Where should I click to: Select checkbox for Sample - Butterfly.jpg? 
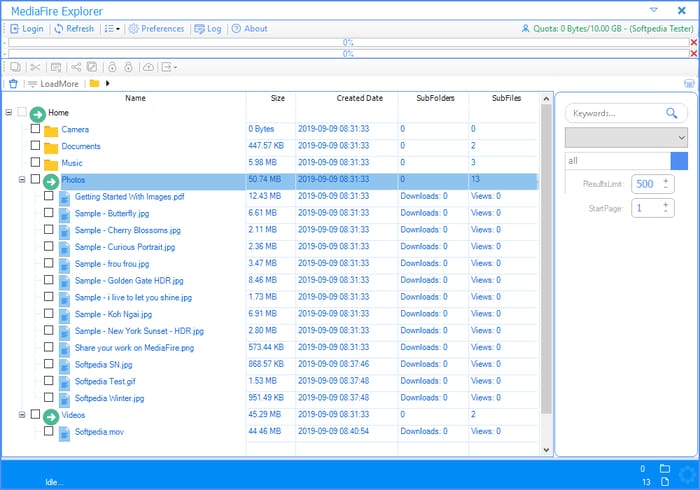(x=48, y=213)
